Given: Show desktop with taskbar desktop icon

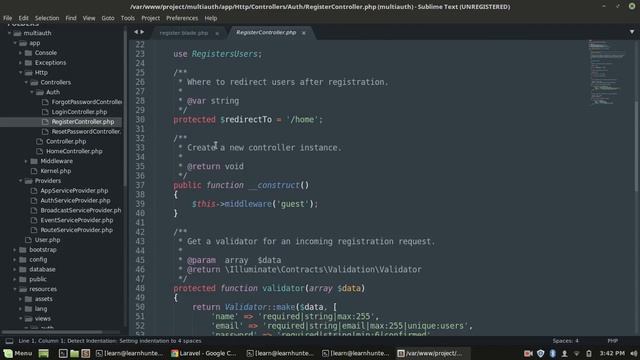Looking at the screenshot, I should (44, 353).
